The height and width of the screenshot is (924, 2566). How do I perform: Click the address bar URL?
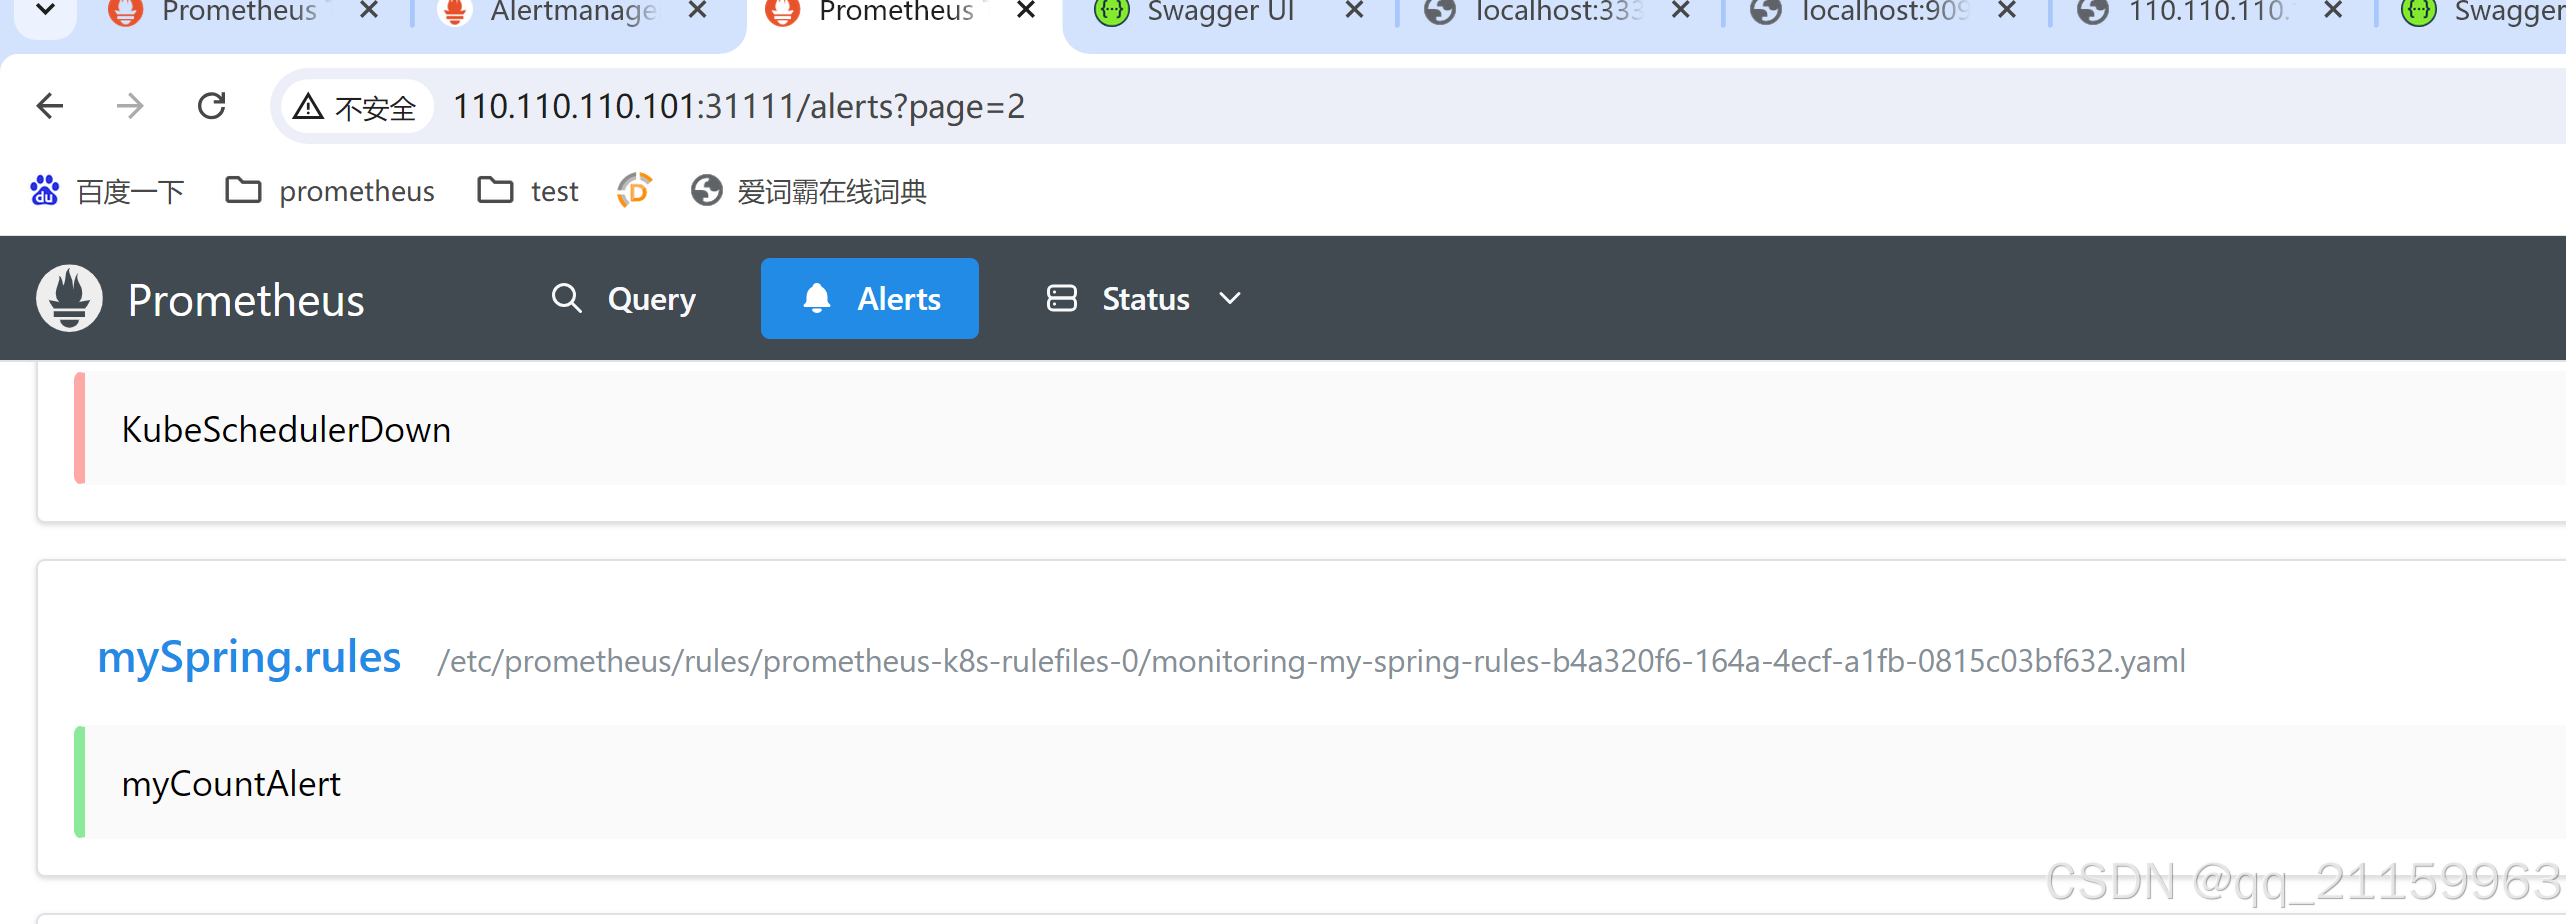pyautogui.click(x=739, y=106)
